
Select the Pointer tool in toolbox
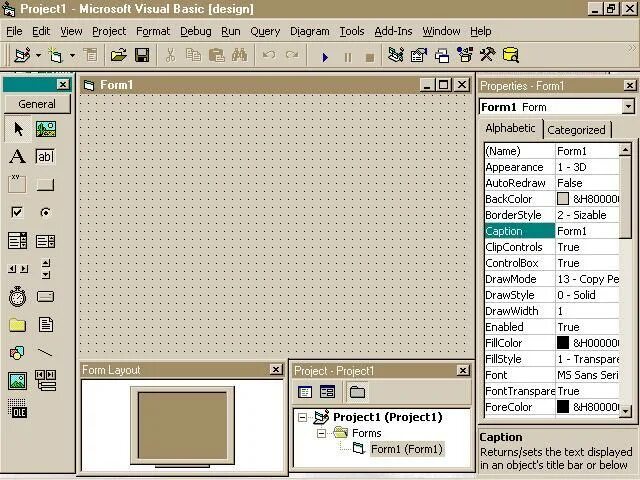tap(18, 129)
